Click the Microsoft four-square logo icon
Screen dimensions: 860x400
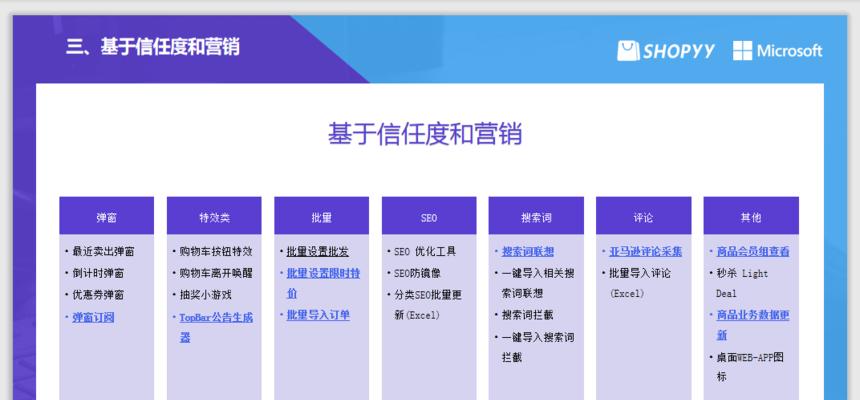(x=742, y=50)
